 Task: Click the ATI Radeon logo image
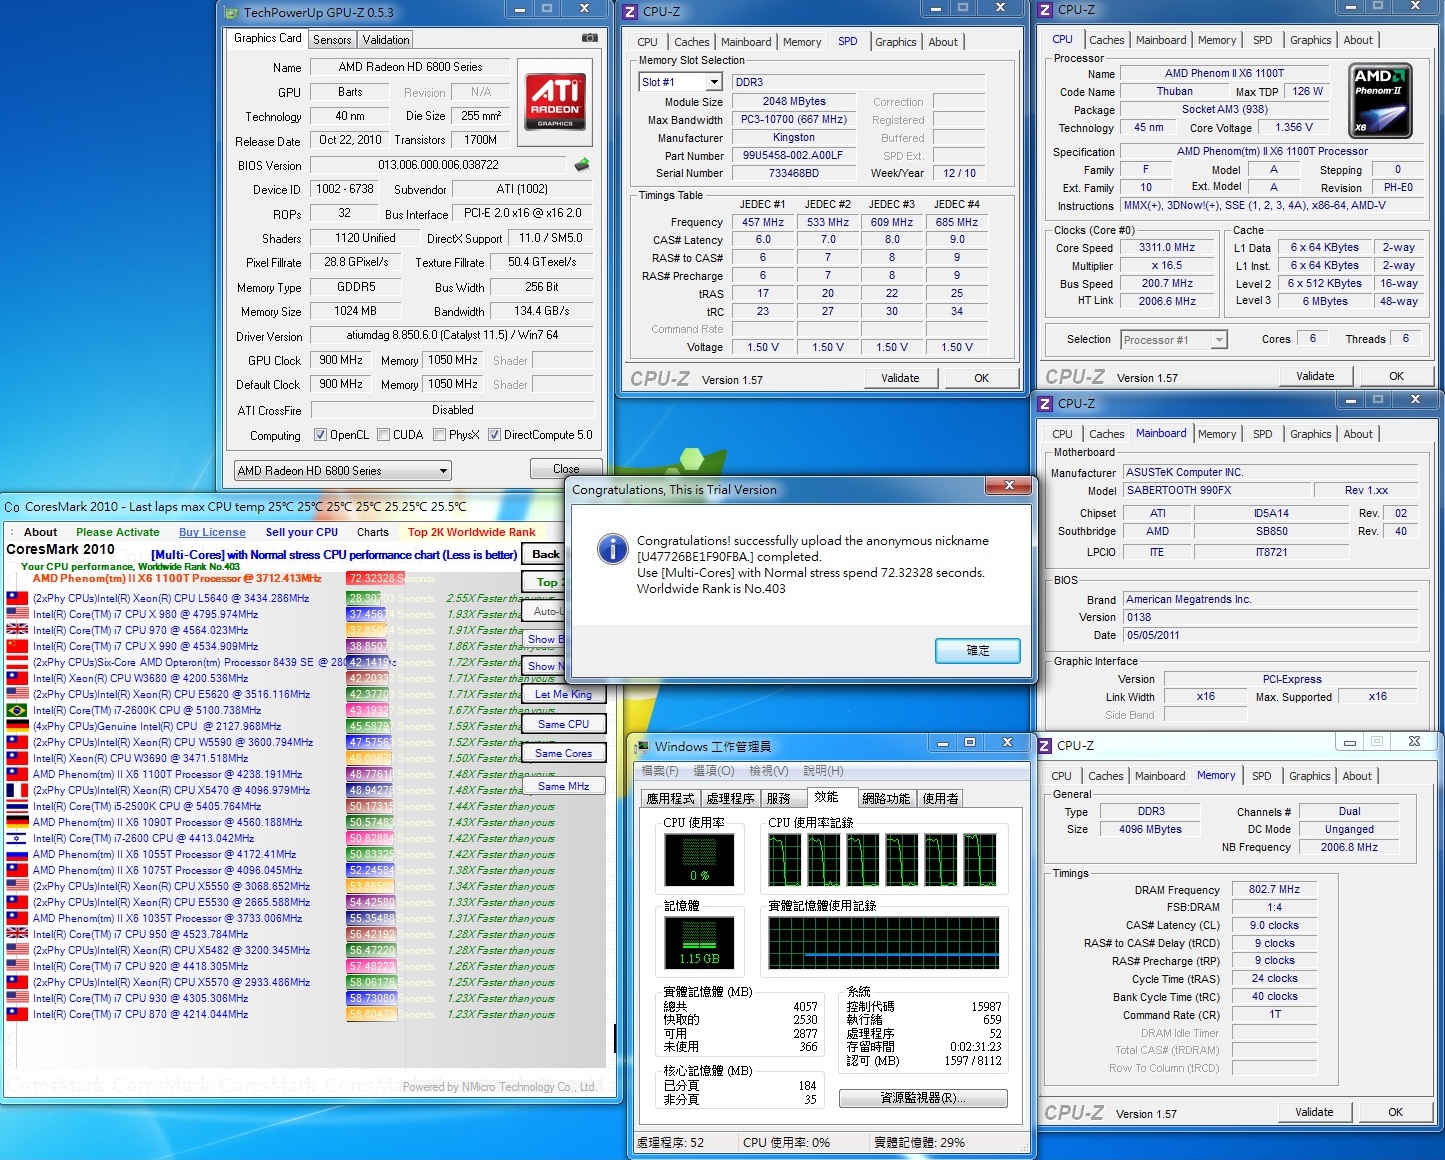click(x=555, y=101)
